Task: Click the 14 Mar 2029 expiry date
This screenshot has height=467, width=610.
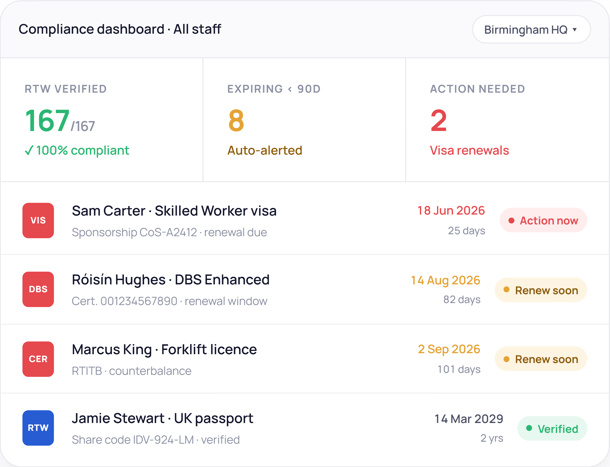Action: (469, 419)
